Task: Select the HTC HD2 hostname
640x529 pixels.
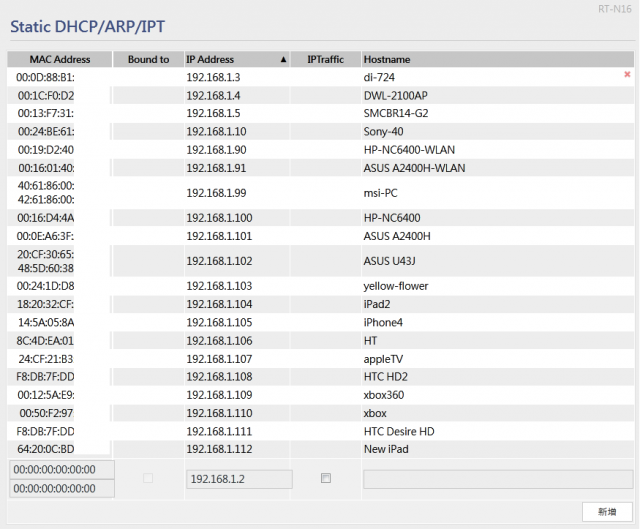Action: point(386,376)
